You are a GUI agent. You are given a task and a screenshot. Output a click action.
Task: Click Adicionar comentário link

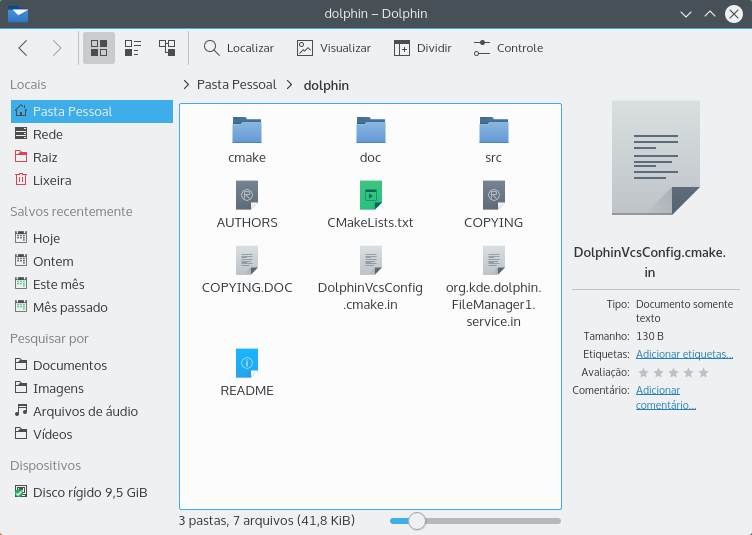[665, 397]
